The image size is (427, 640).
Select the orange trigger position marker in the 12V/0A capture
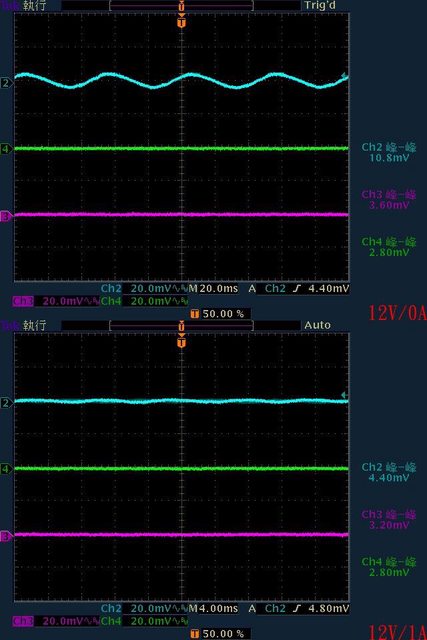[x=182, y=21]
